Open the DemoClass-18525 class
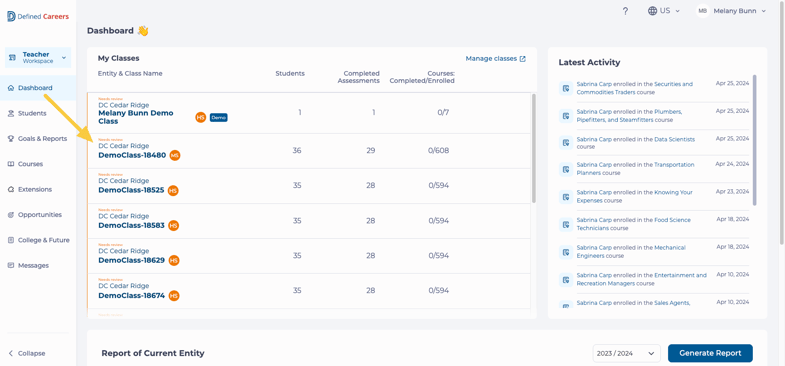Viewport: 785px width, 366px height. (x=131, y=190)
